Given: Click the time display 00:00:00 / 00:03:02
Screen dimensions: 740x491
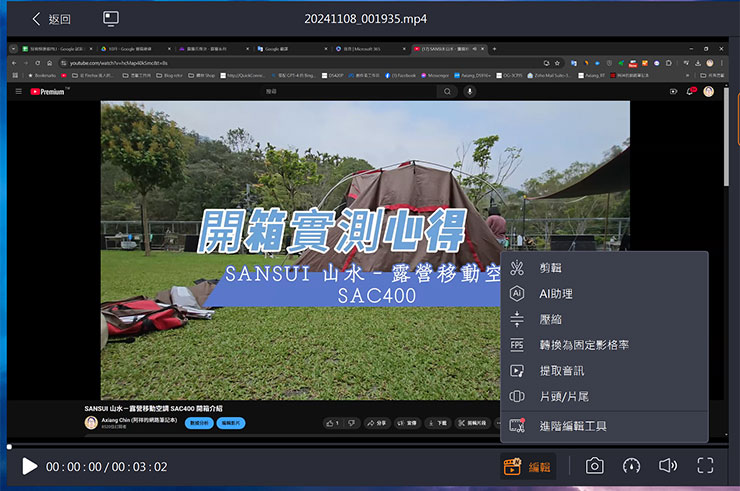Looking at the screenshot, I should [106, 467].
